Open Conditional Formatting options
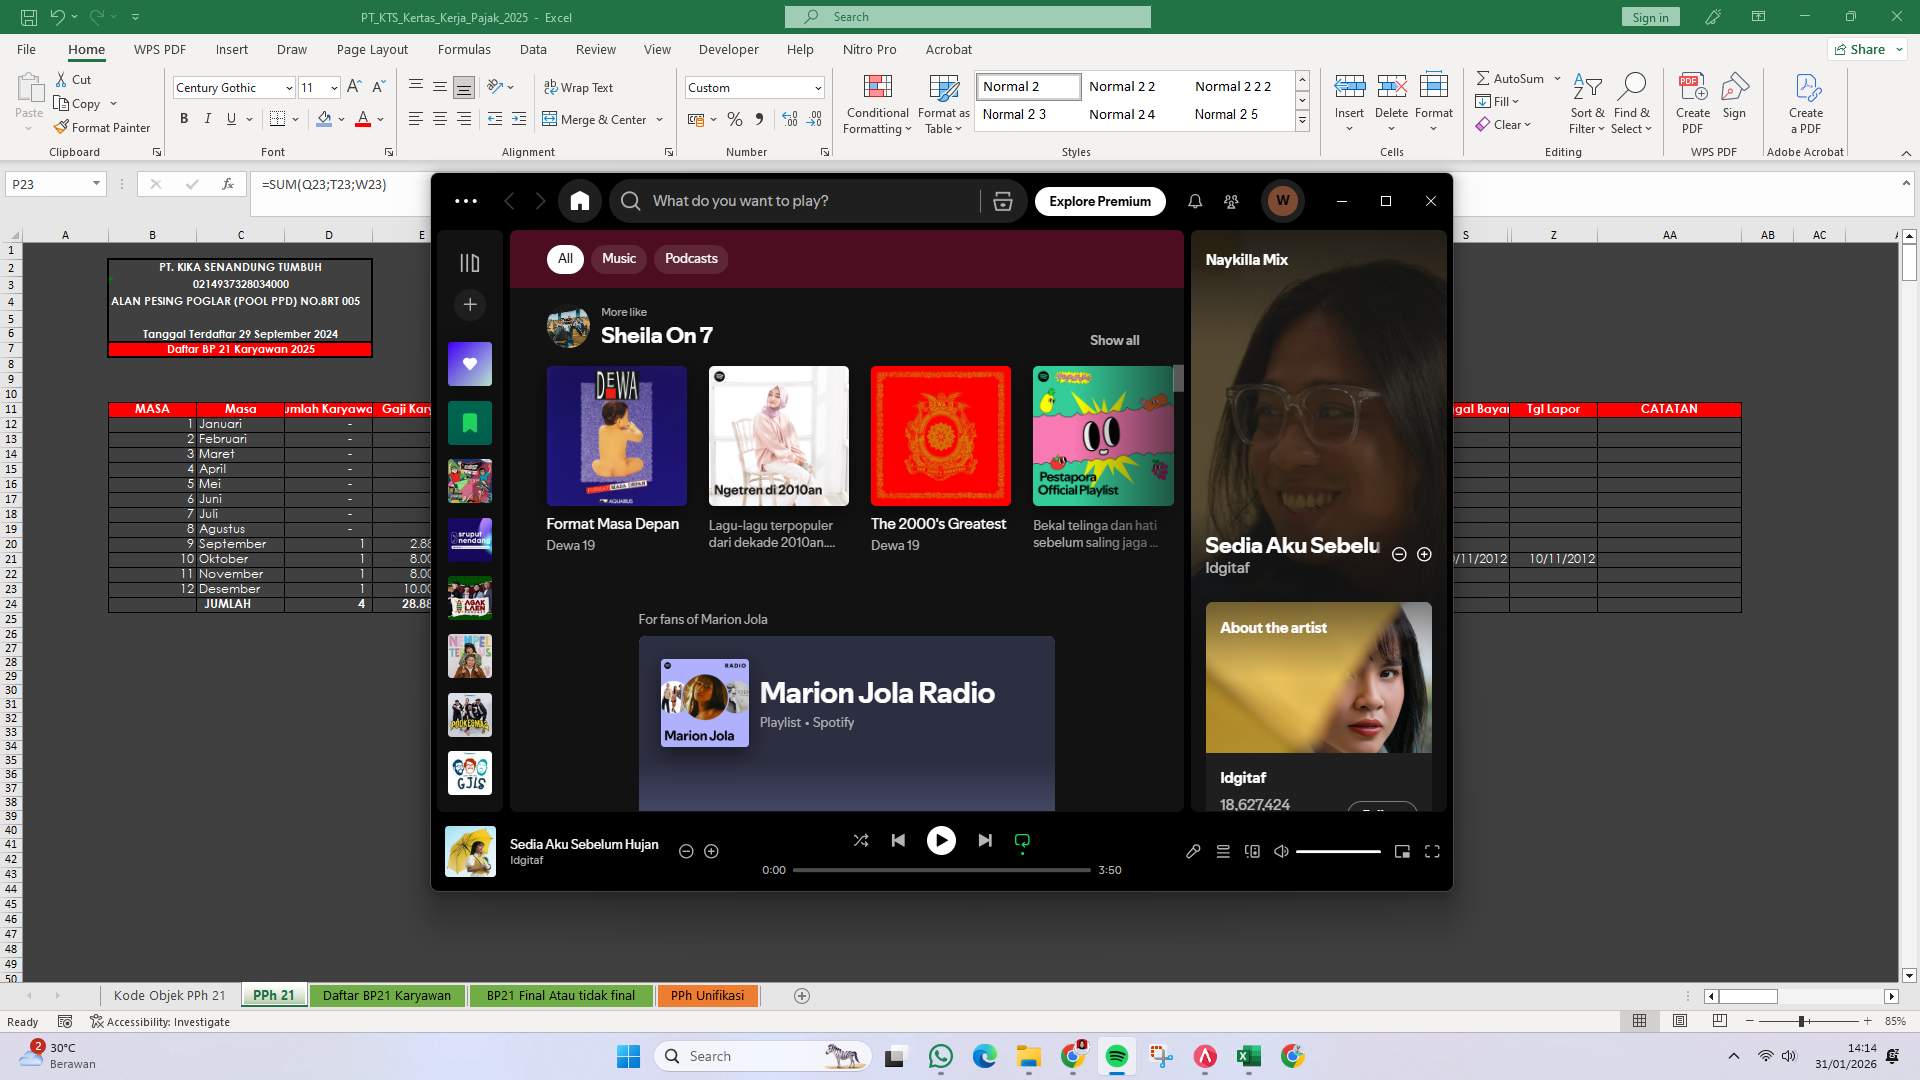This screenshot has width=1920, height=1080. pyautogui.click(x=877, y=103)
